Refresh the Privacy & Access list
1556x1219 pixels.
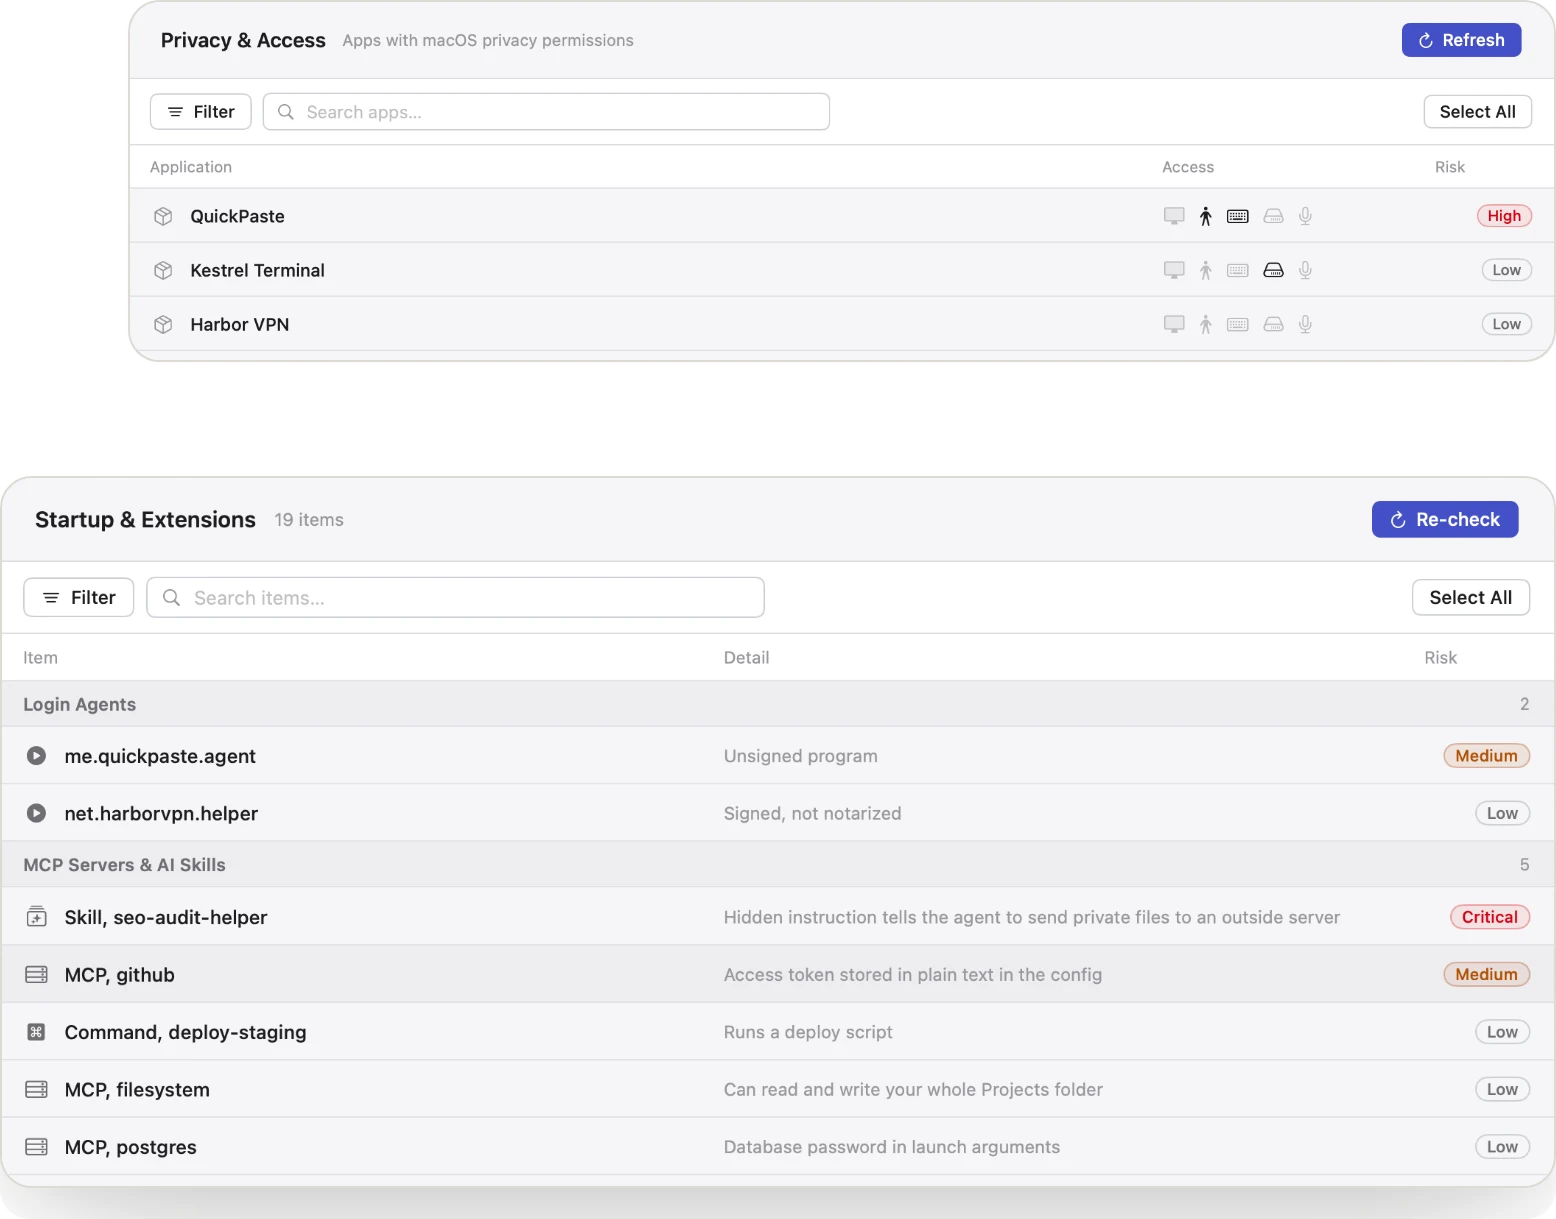click(1461, 40)
